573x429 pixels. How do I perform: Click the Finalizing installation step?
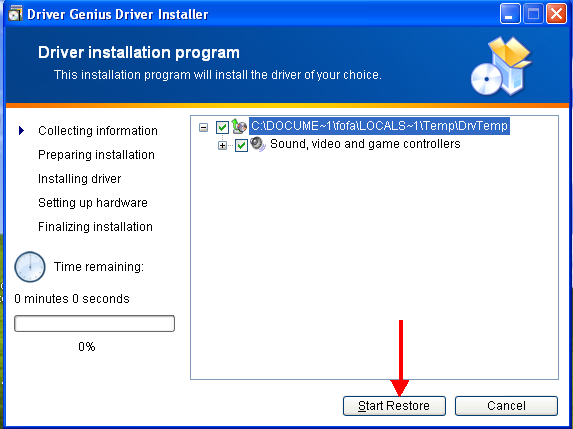95,227
